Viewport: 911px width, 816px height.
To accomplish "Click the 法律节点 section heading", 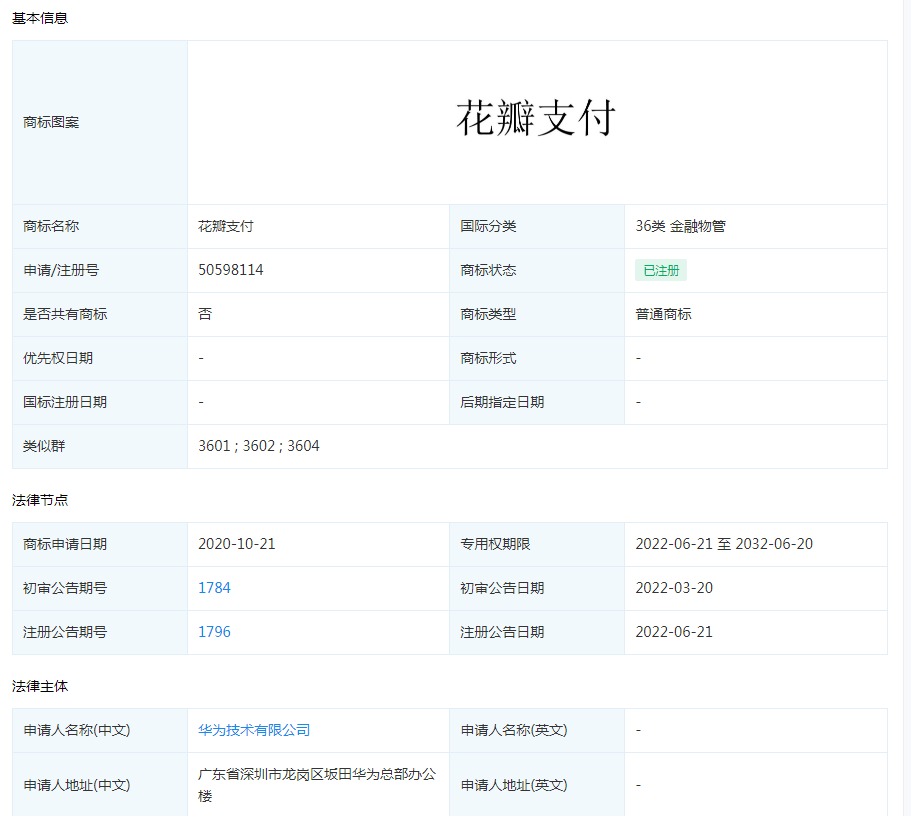I will click(40, 500).
